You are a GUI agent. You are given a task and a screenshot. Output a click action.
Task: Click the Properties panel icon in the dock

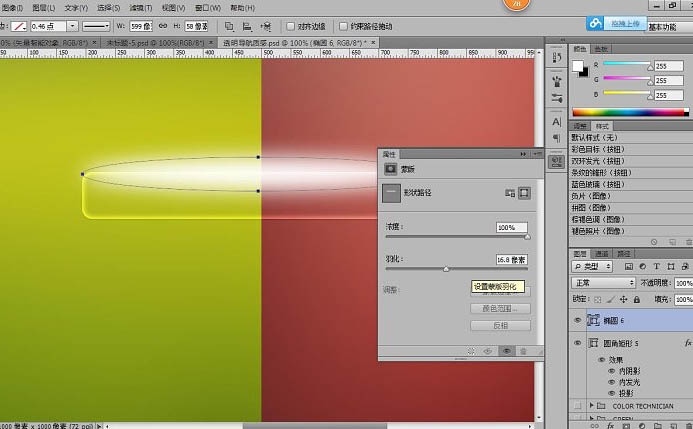[556, 162]
